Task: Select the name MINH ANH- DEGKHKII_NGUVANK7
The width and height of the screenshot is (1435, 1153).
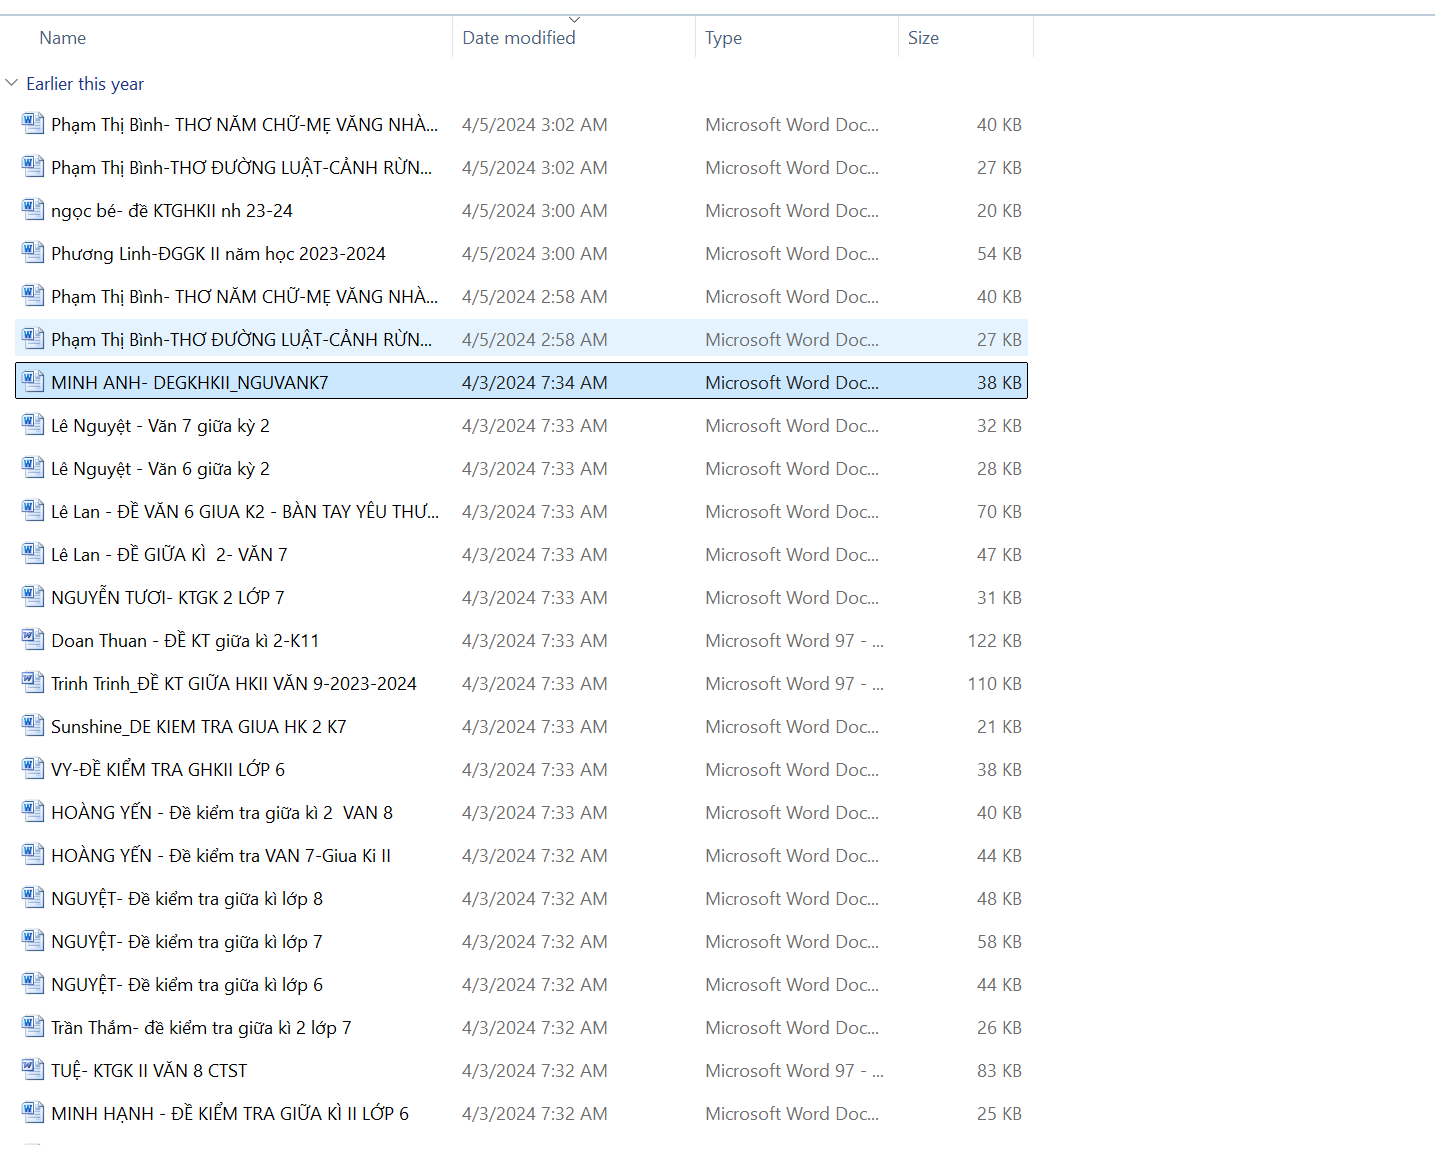Action: [190, 383]
